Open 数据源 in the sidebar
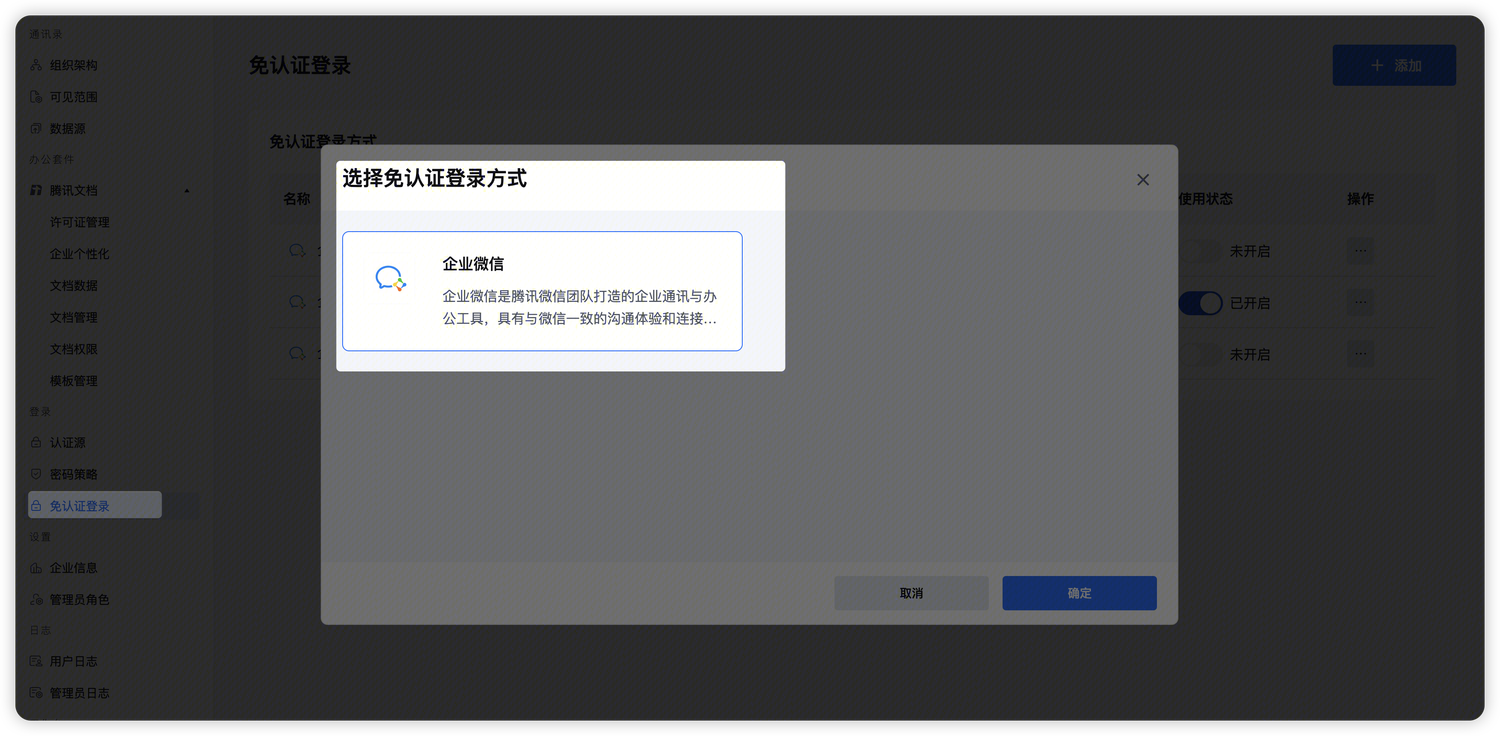1500x736 pixels. click(67, 129)
